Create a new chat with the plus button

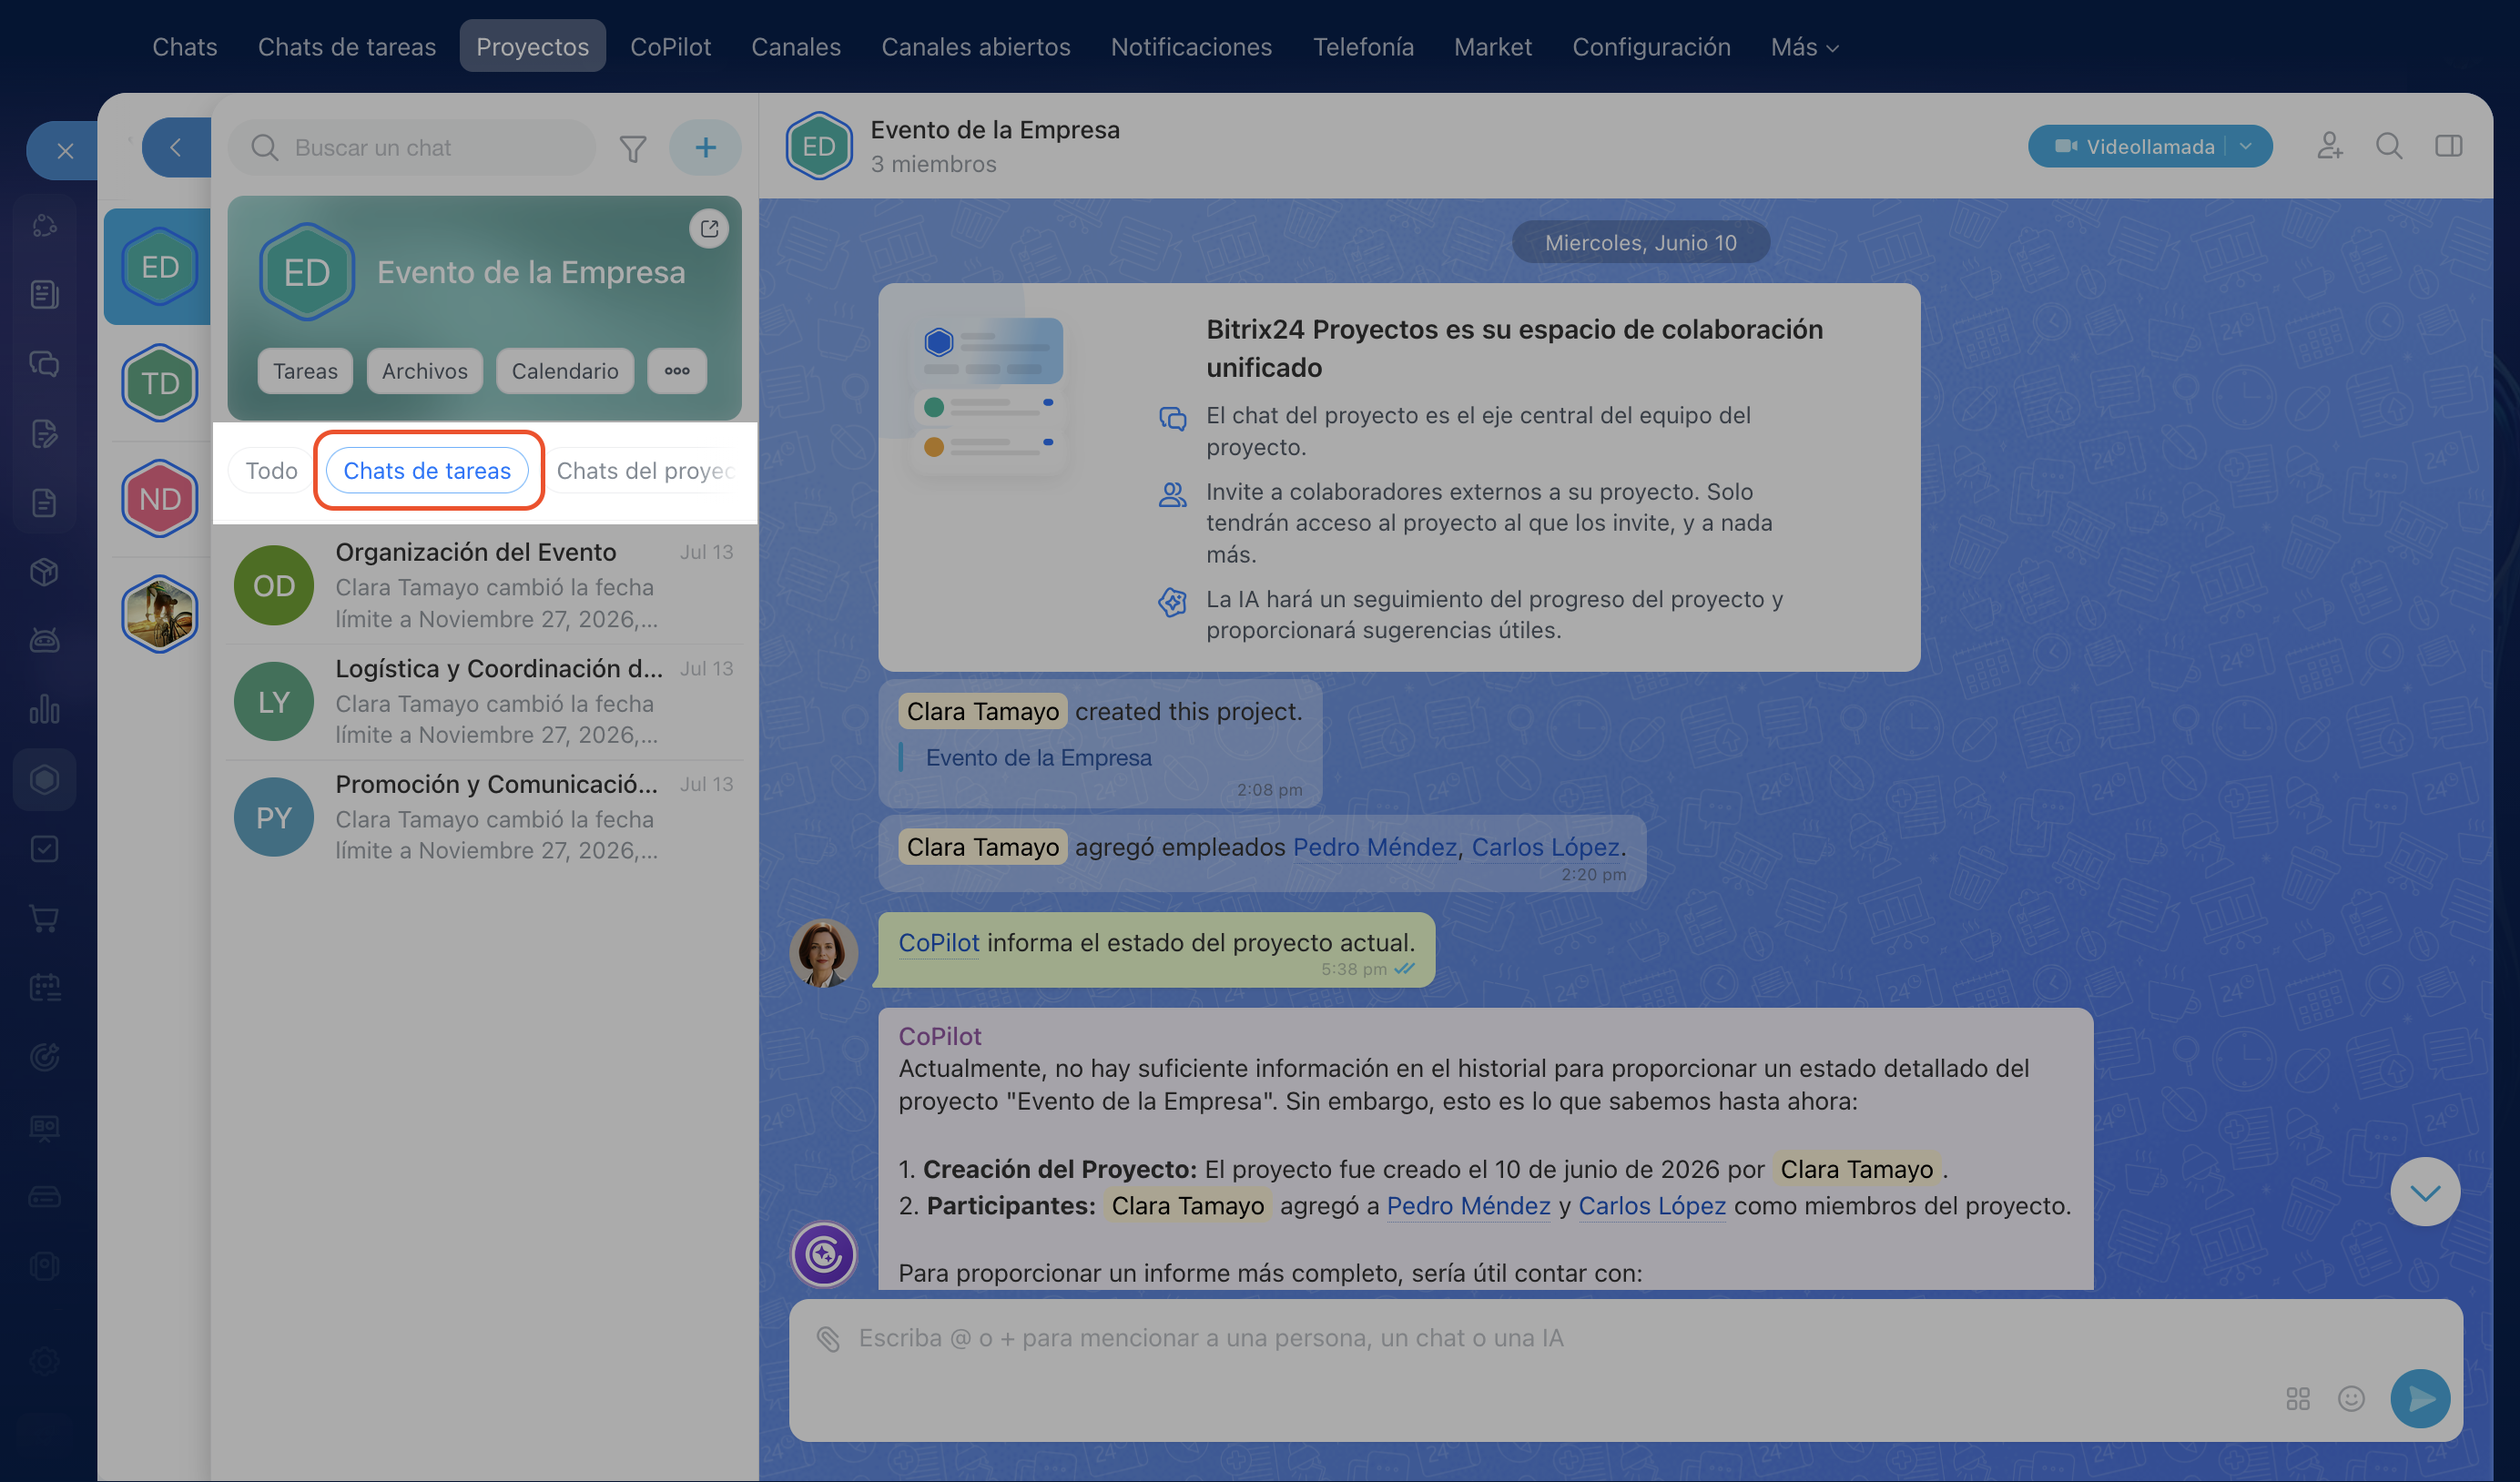[x=706, y=148]
